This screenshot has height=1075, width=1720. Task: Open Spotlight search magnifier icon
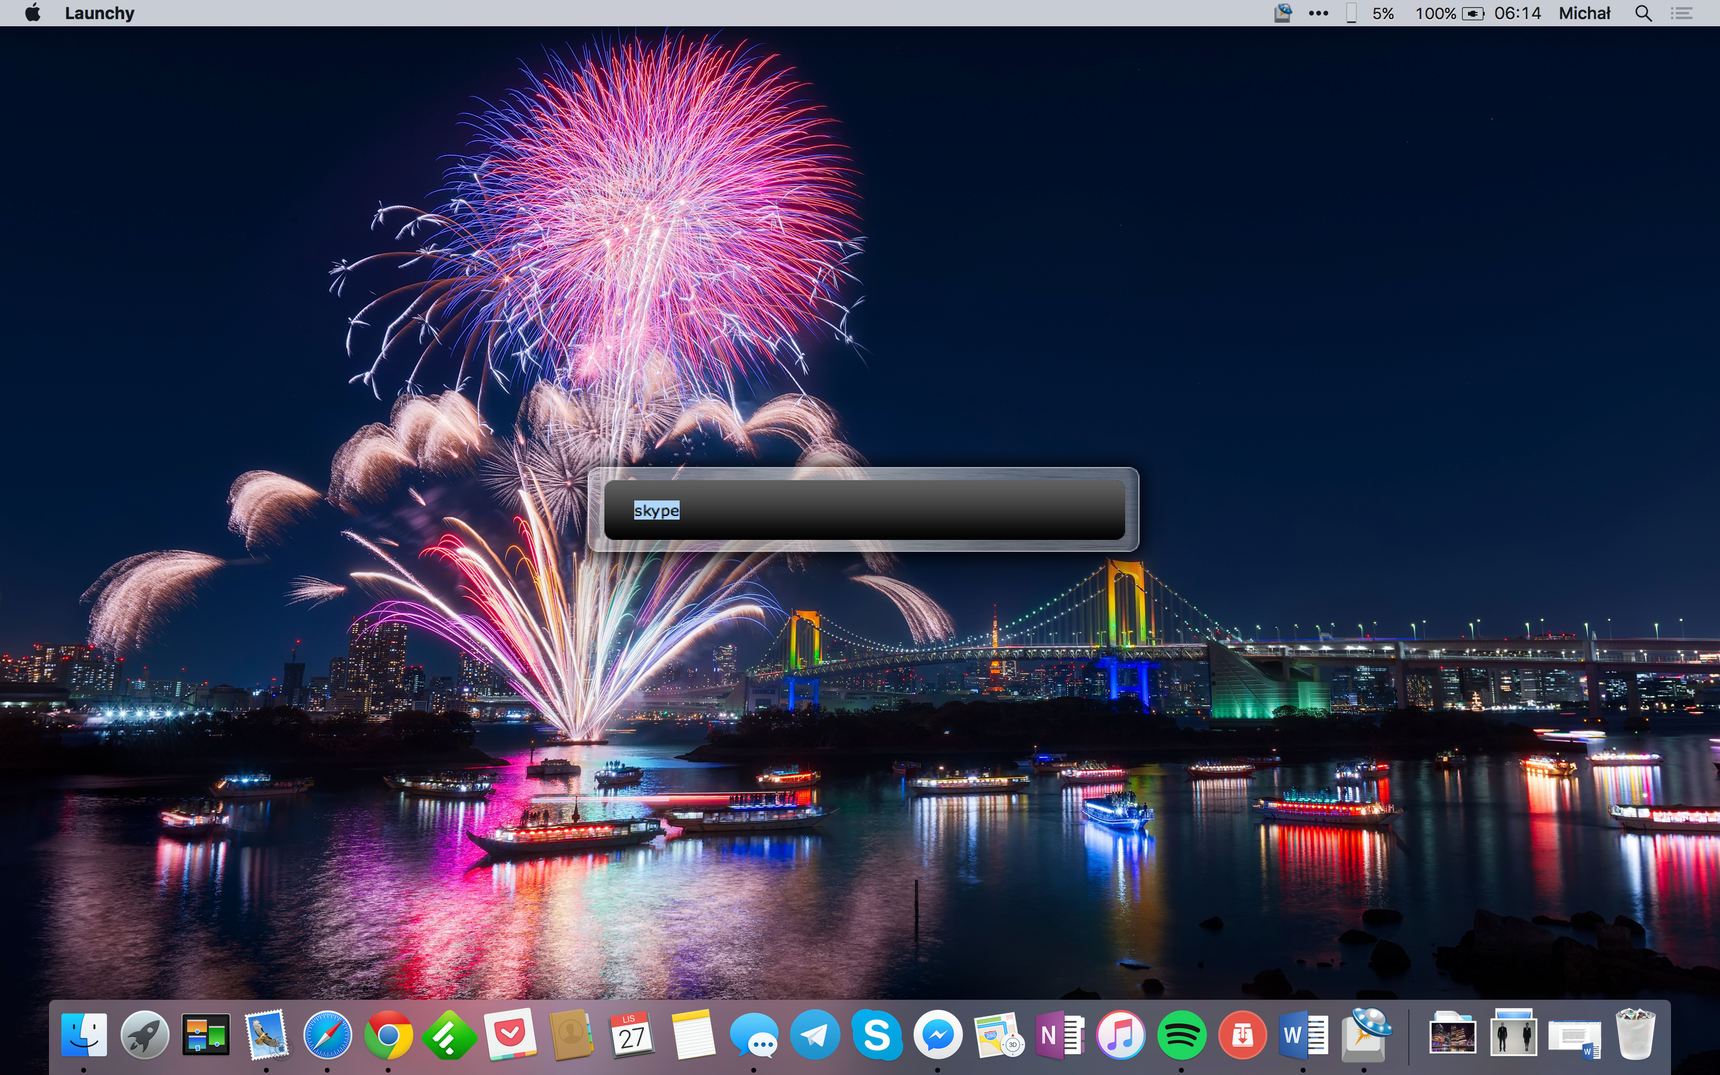click(x=1643, y=13)
